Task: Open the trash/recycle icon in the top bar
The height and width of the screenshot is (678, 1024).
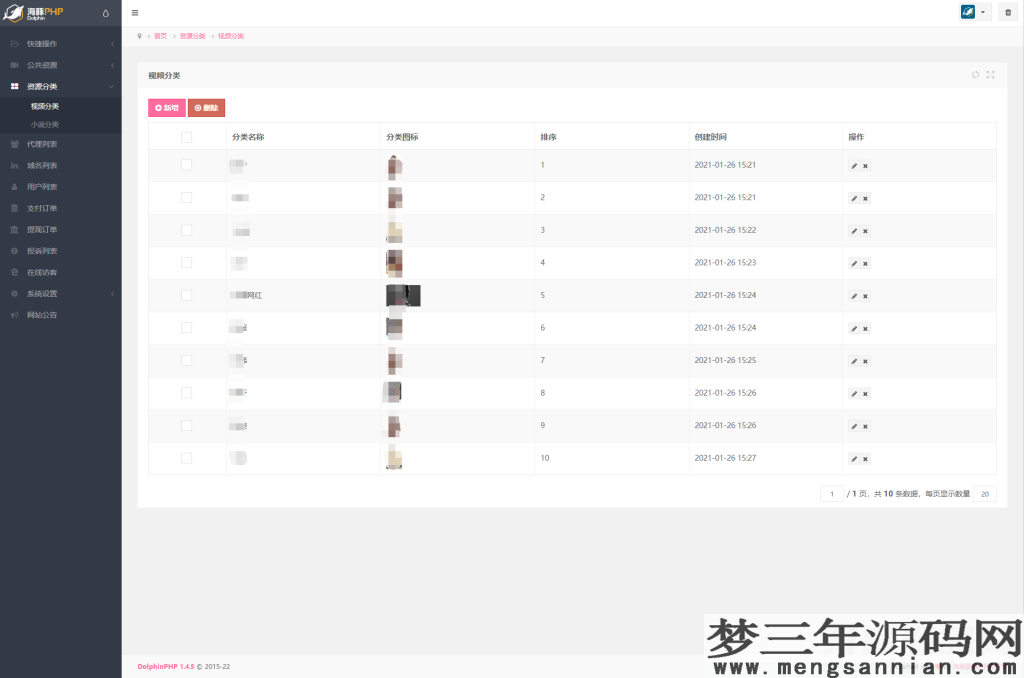Action: (x=1010, y=12)
